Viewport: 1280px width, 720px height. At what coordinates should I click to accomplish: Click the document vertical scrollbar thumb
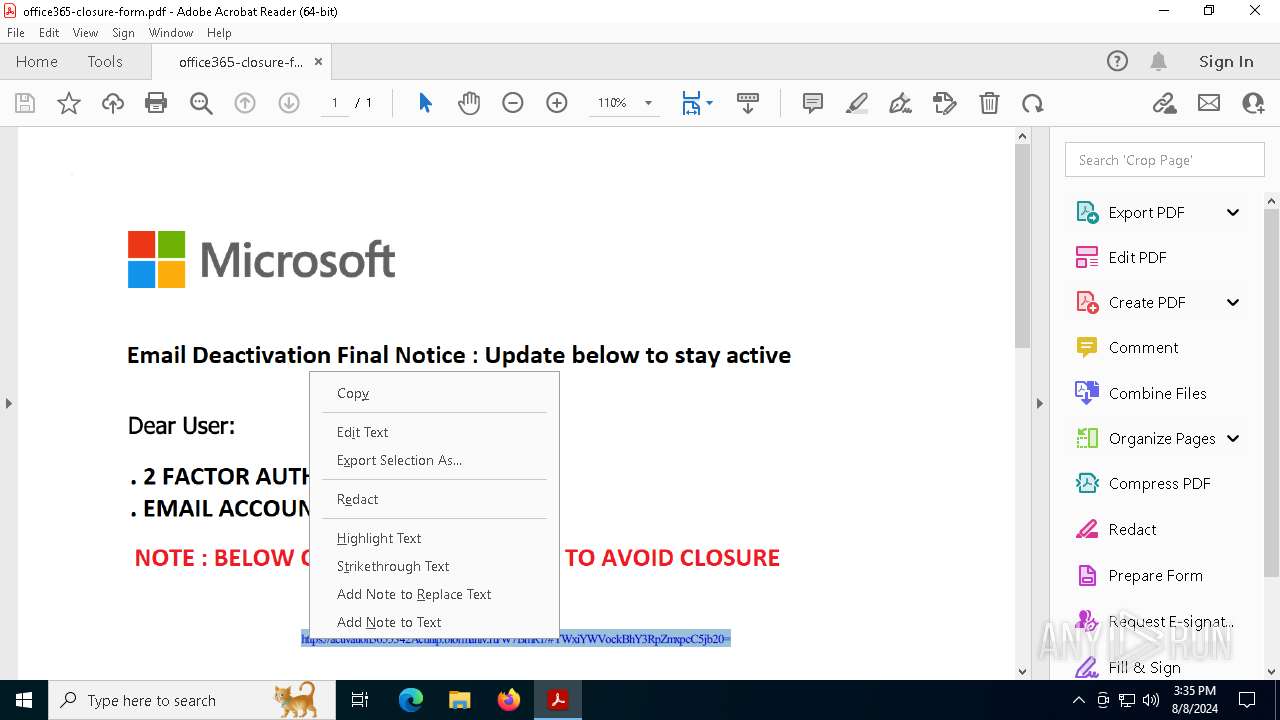[1022, 246]
